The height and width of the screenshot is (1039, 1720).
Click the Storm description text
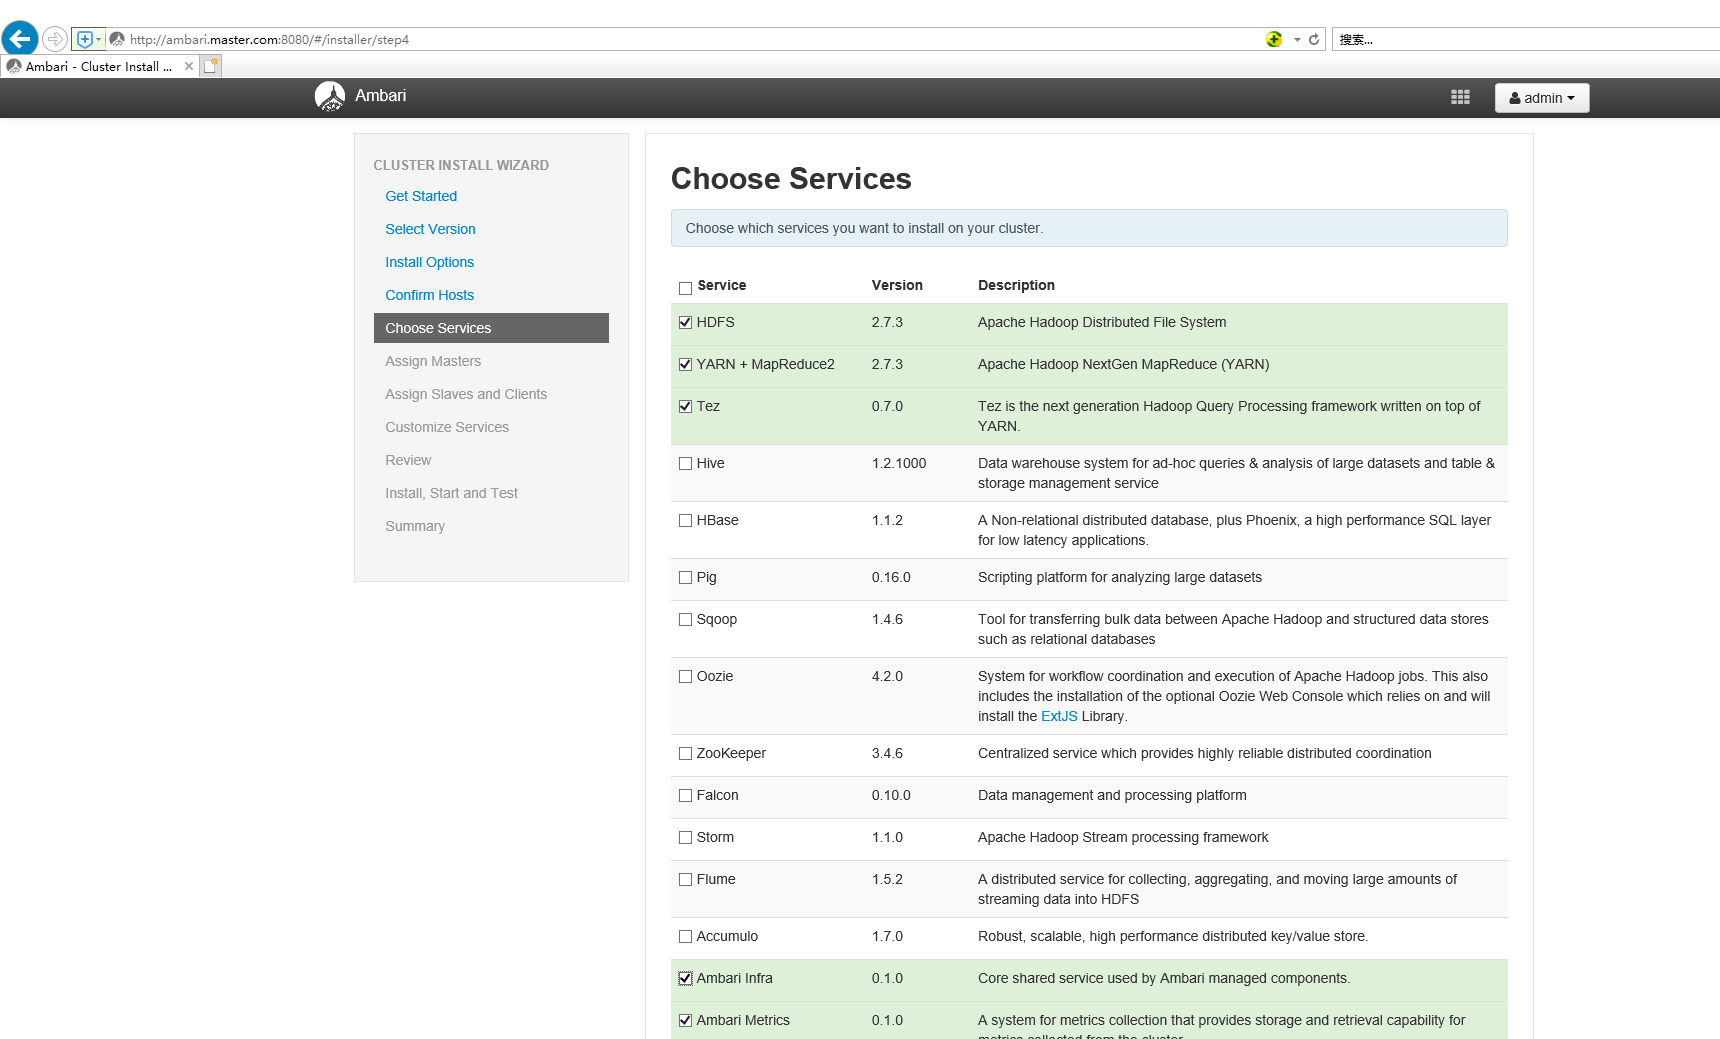pos(1123,837)
